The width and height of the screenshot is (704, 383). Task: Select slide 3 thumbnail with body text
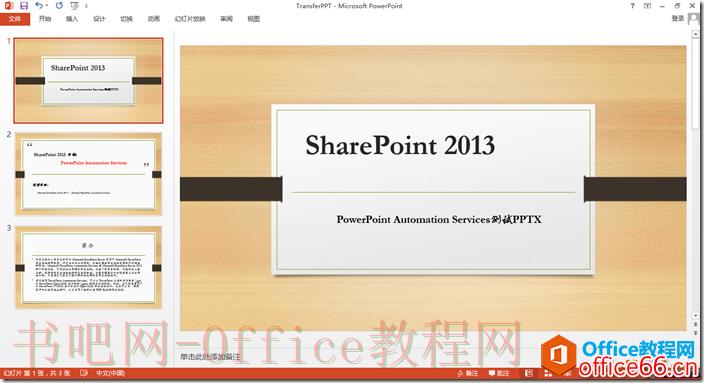tap(88, 268)
